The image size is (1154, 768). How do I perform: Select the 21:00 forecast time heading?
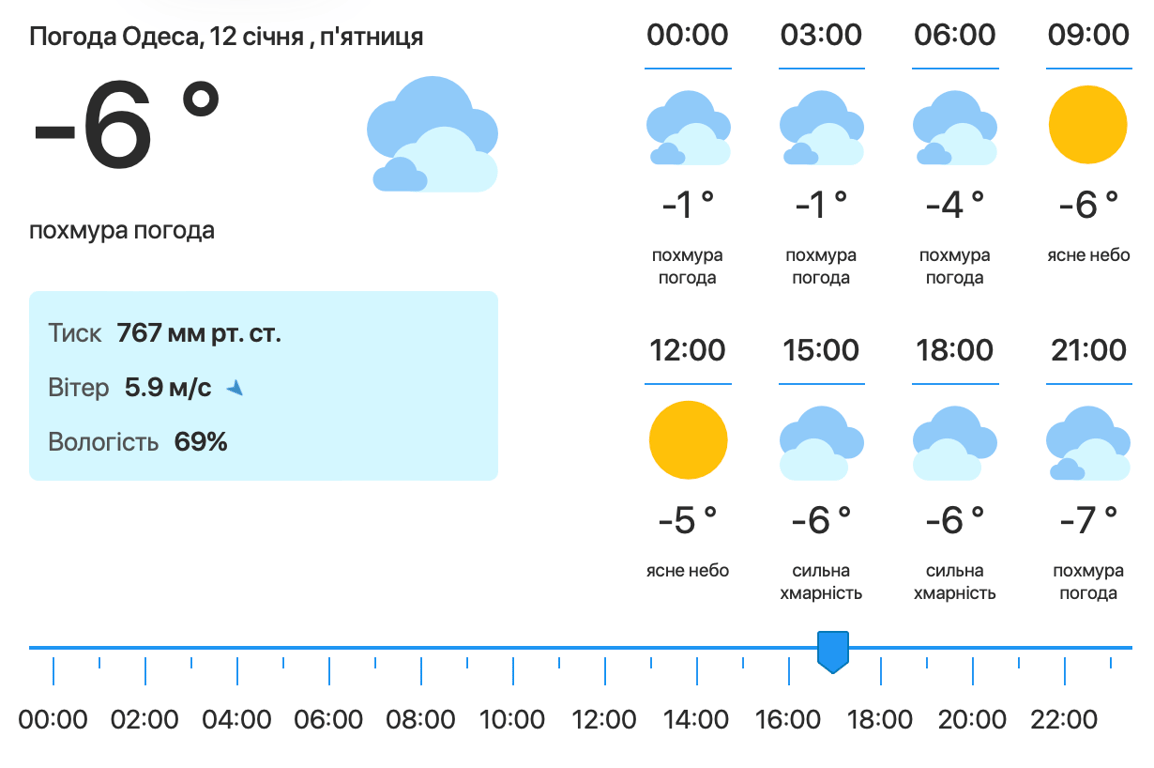coord(1088,350)
